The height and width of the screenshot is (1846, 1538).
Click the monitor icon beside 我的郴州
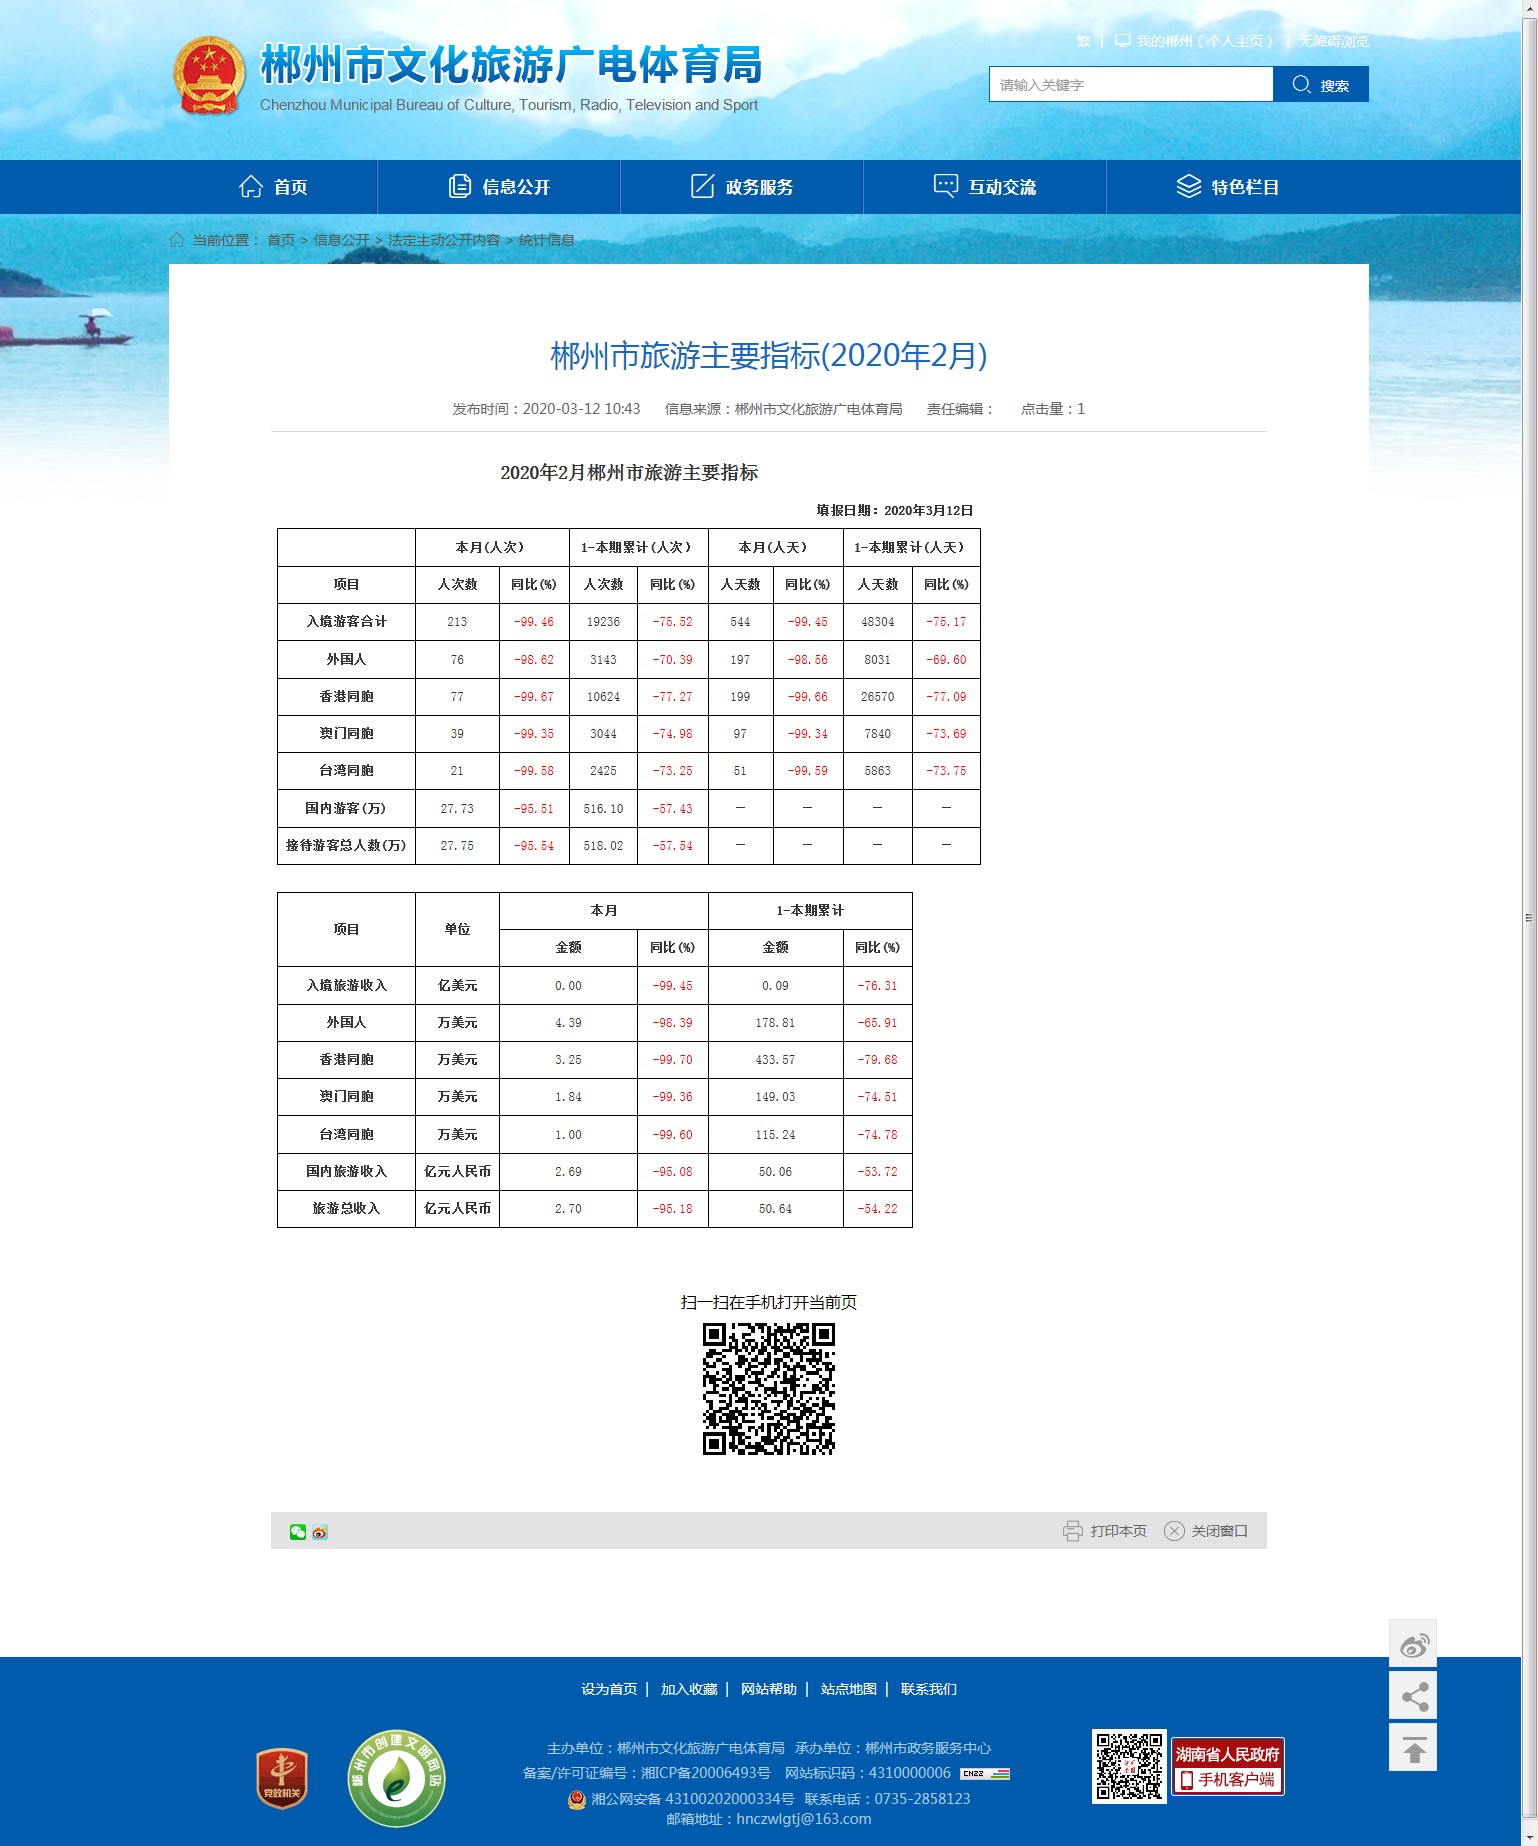click(1123, 41)
